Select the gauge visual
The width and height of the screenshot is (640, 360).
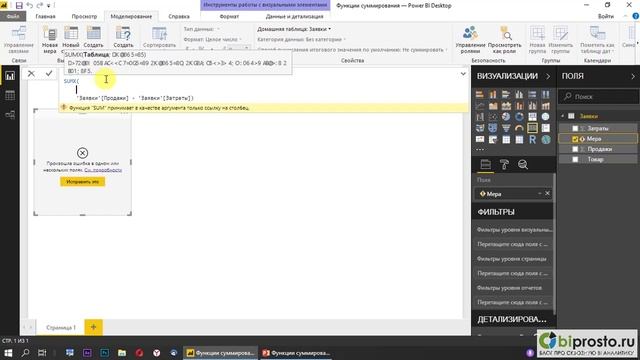pyautogui.click(x=519, y=128)
